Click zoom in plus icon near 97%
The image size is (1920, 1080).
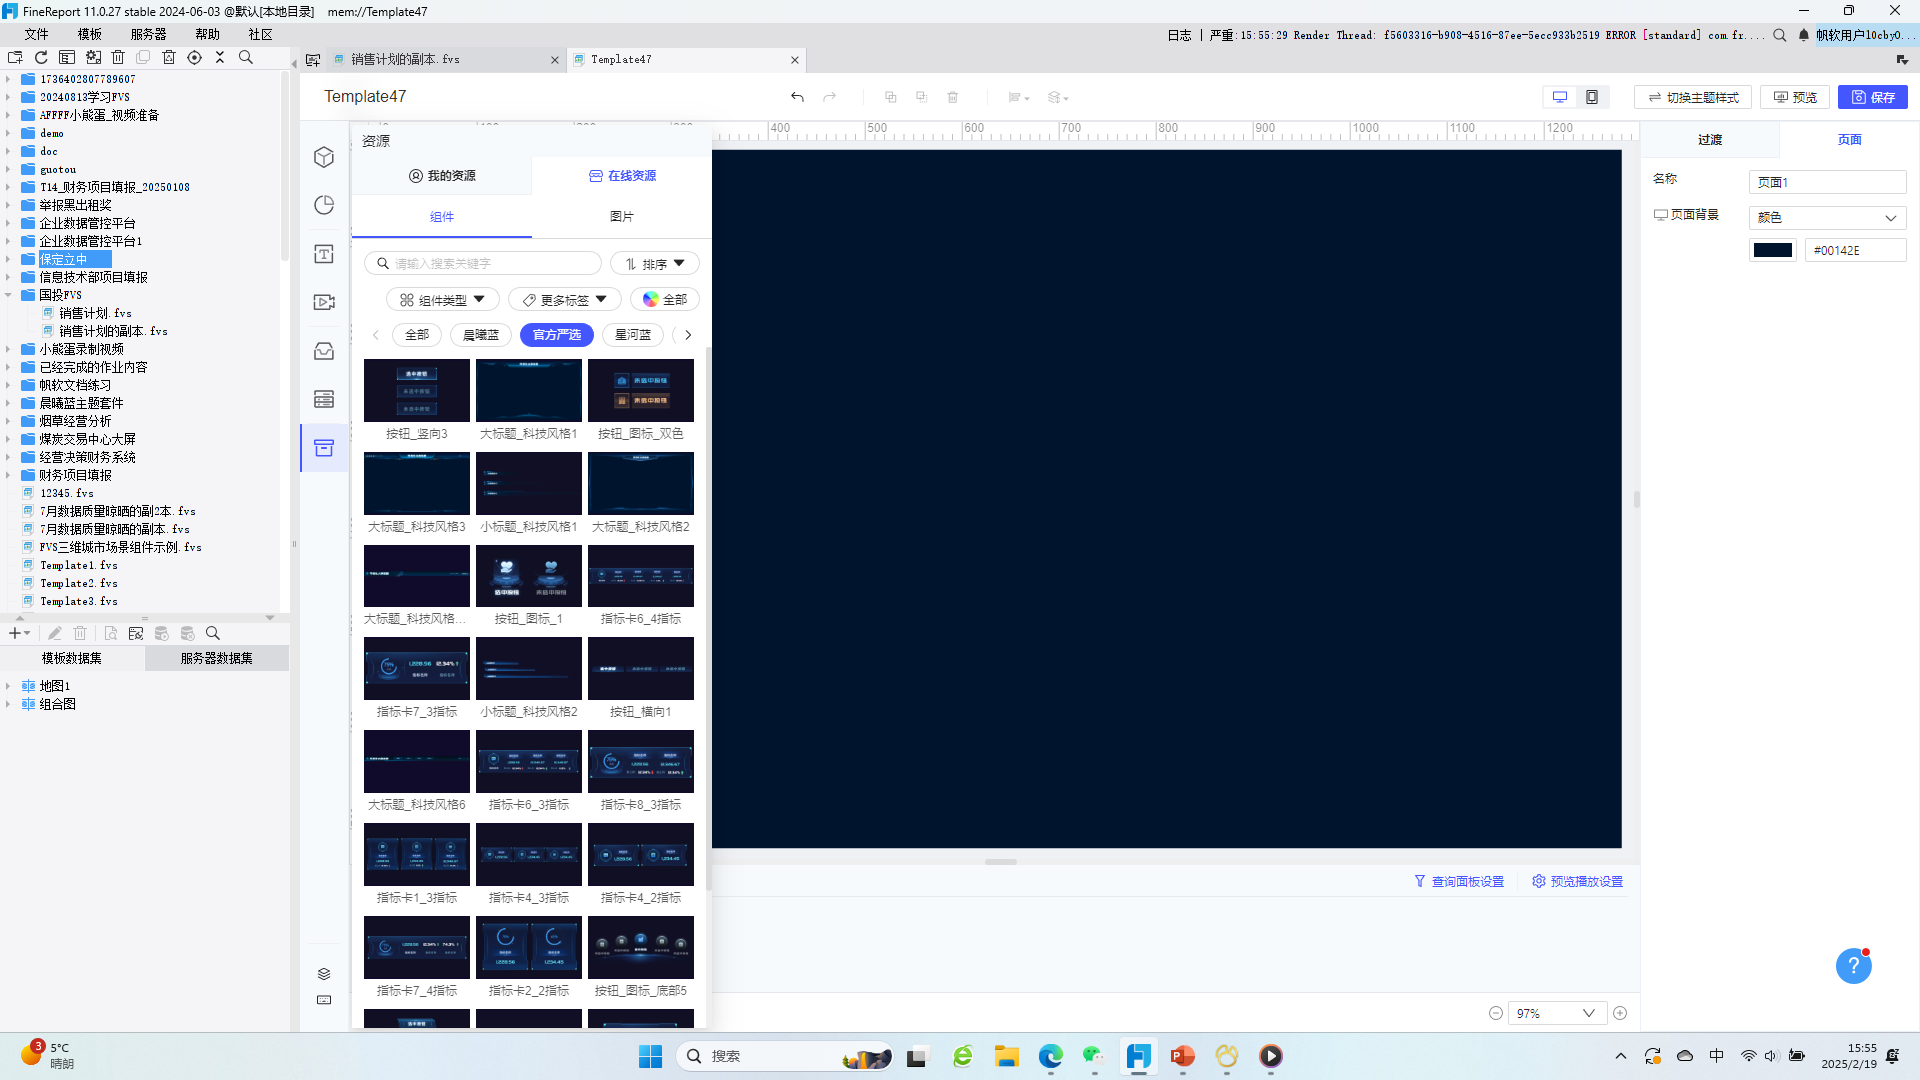point(1620,1013)
